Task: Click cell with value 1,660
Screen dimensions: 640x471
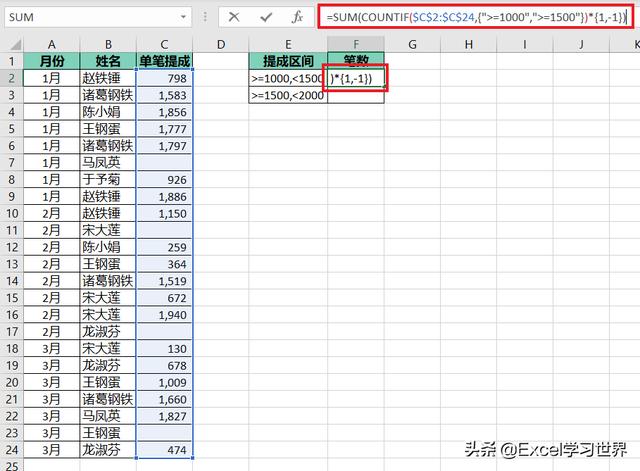Action: [x=164, y=399]
